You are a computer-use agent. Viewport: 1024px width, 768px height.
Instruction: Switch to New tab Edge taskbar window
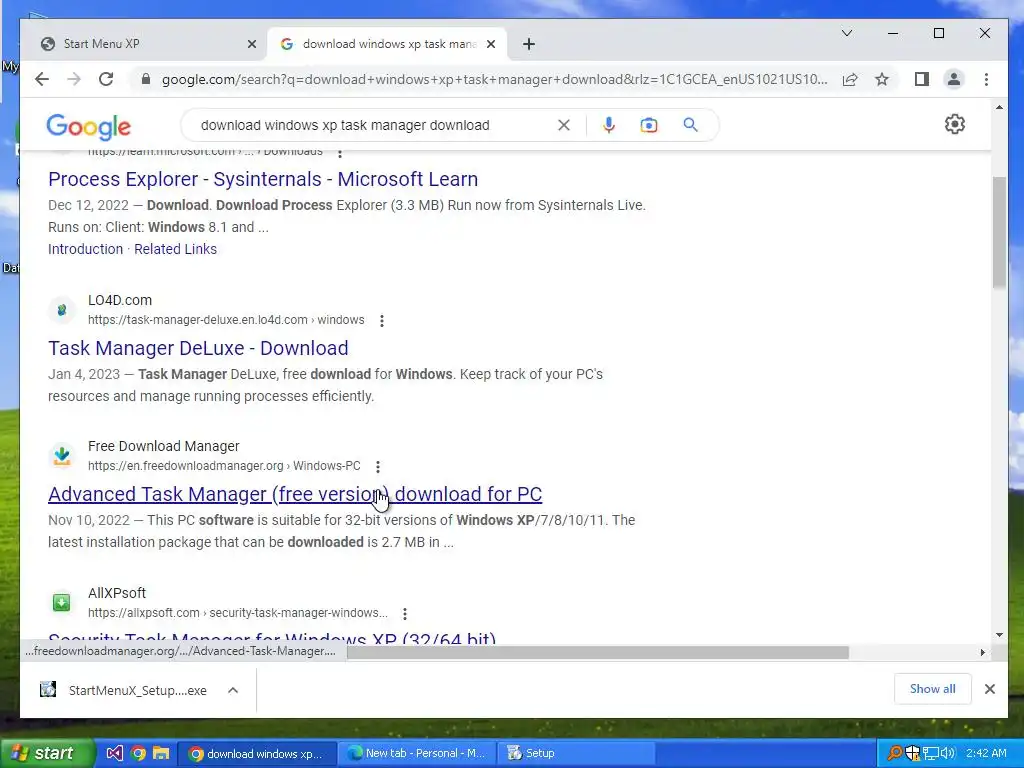click(416, 753)
